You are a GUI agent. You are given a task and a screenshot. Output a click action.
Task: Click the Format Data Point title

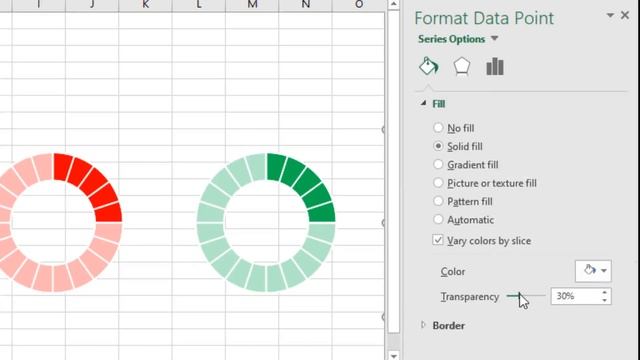click(x=484, y=18)
